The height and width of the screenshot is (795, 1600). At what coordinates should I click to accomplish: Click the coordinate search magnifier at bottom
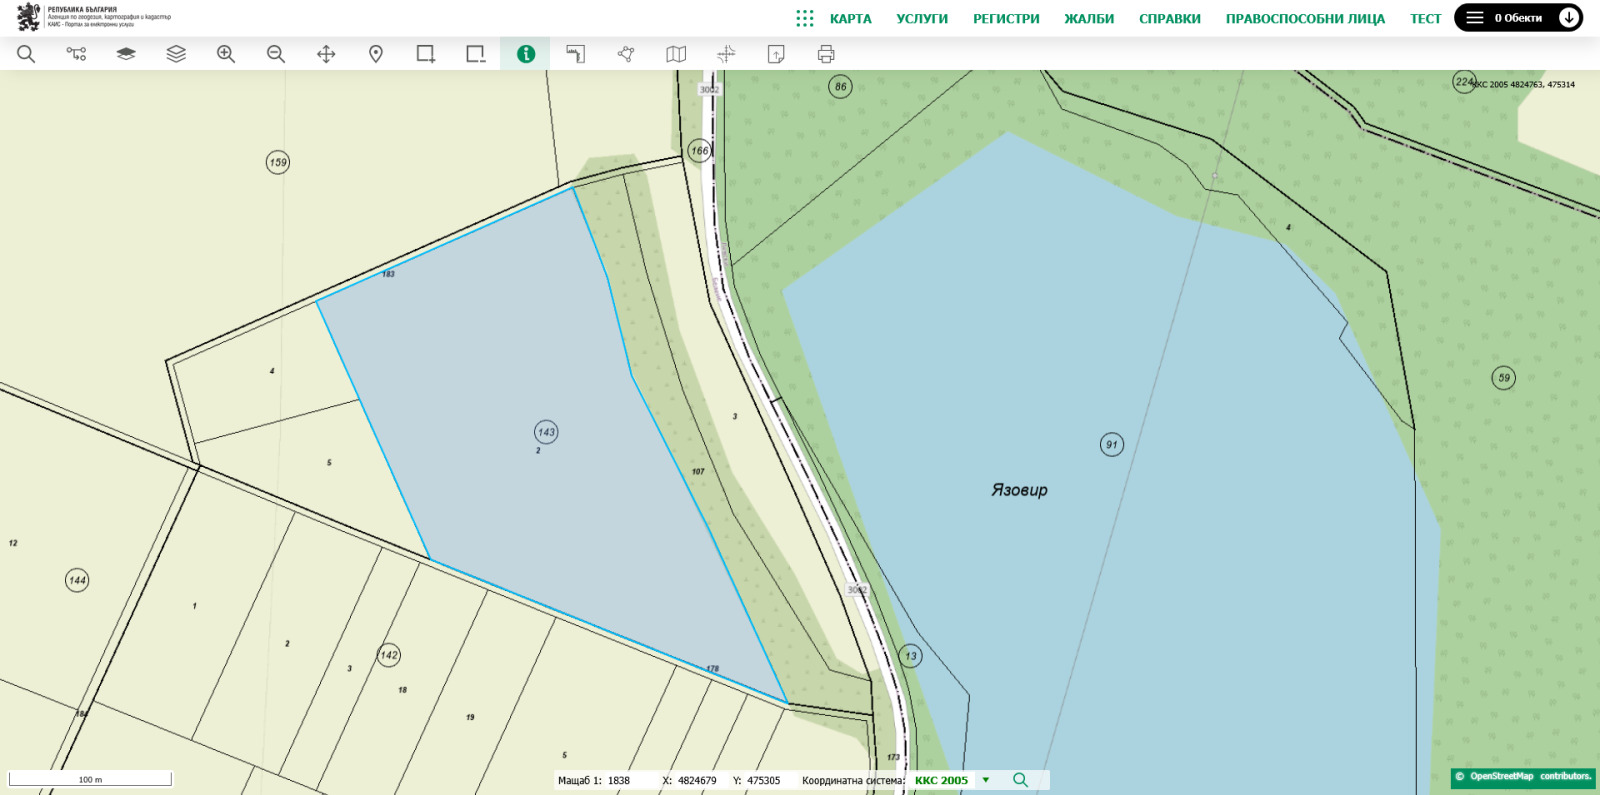pyautogui.click(x=1020, y=780)
